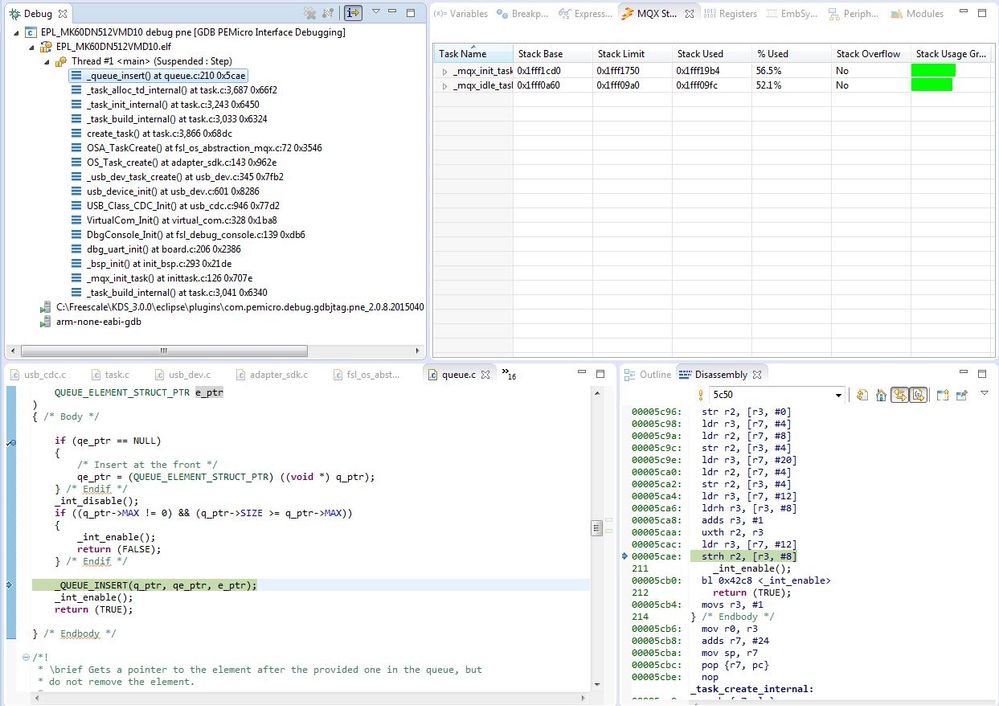The width and height of the screenshot is (999, 706).
Task: Toggle Show Source in Disassembly
Action: coord(918,396)
